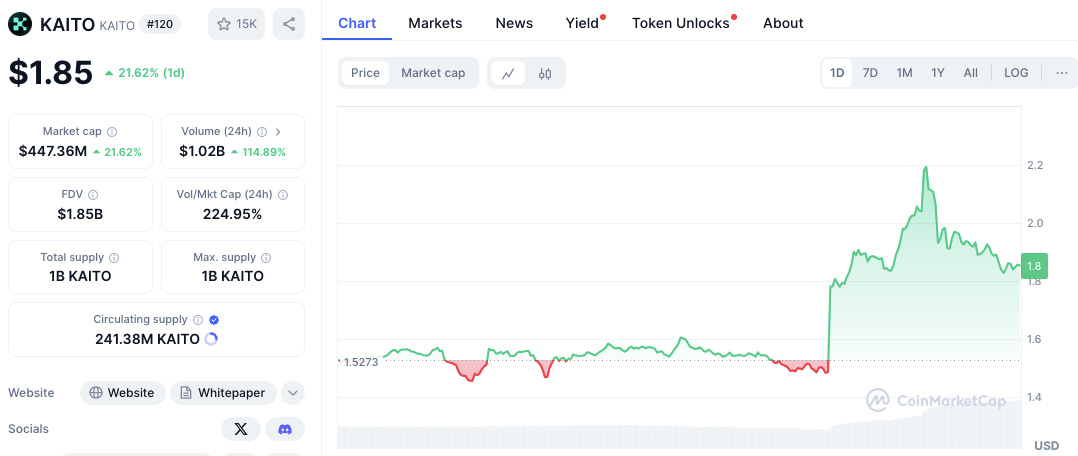Select the 7D time range
Screen dimensions: 1078x456
click(x=870, y=73)
